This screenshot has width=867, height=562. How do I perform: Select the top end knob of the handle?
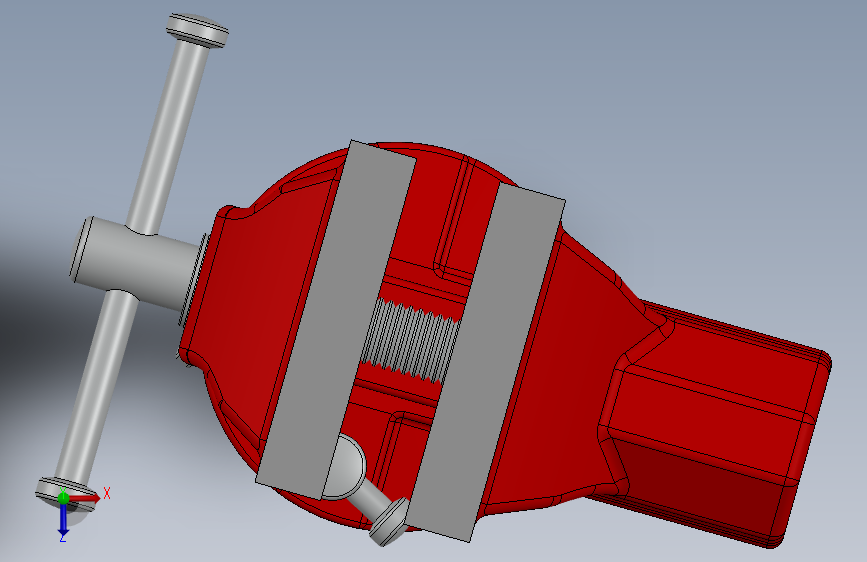click(x=197, y=30)
